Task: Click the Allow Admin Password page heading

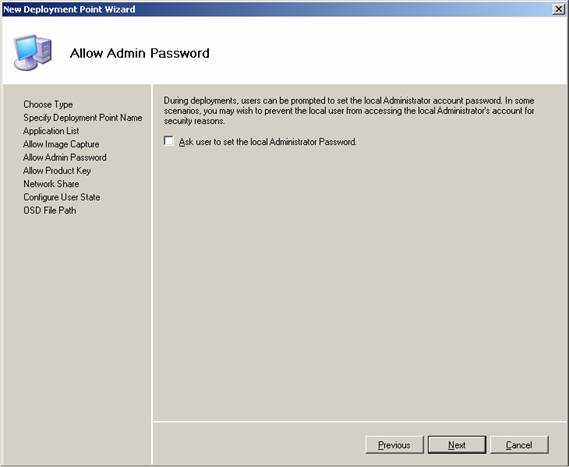Action: point(140,53)
